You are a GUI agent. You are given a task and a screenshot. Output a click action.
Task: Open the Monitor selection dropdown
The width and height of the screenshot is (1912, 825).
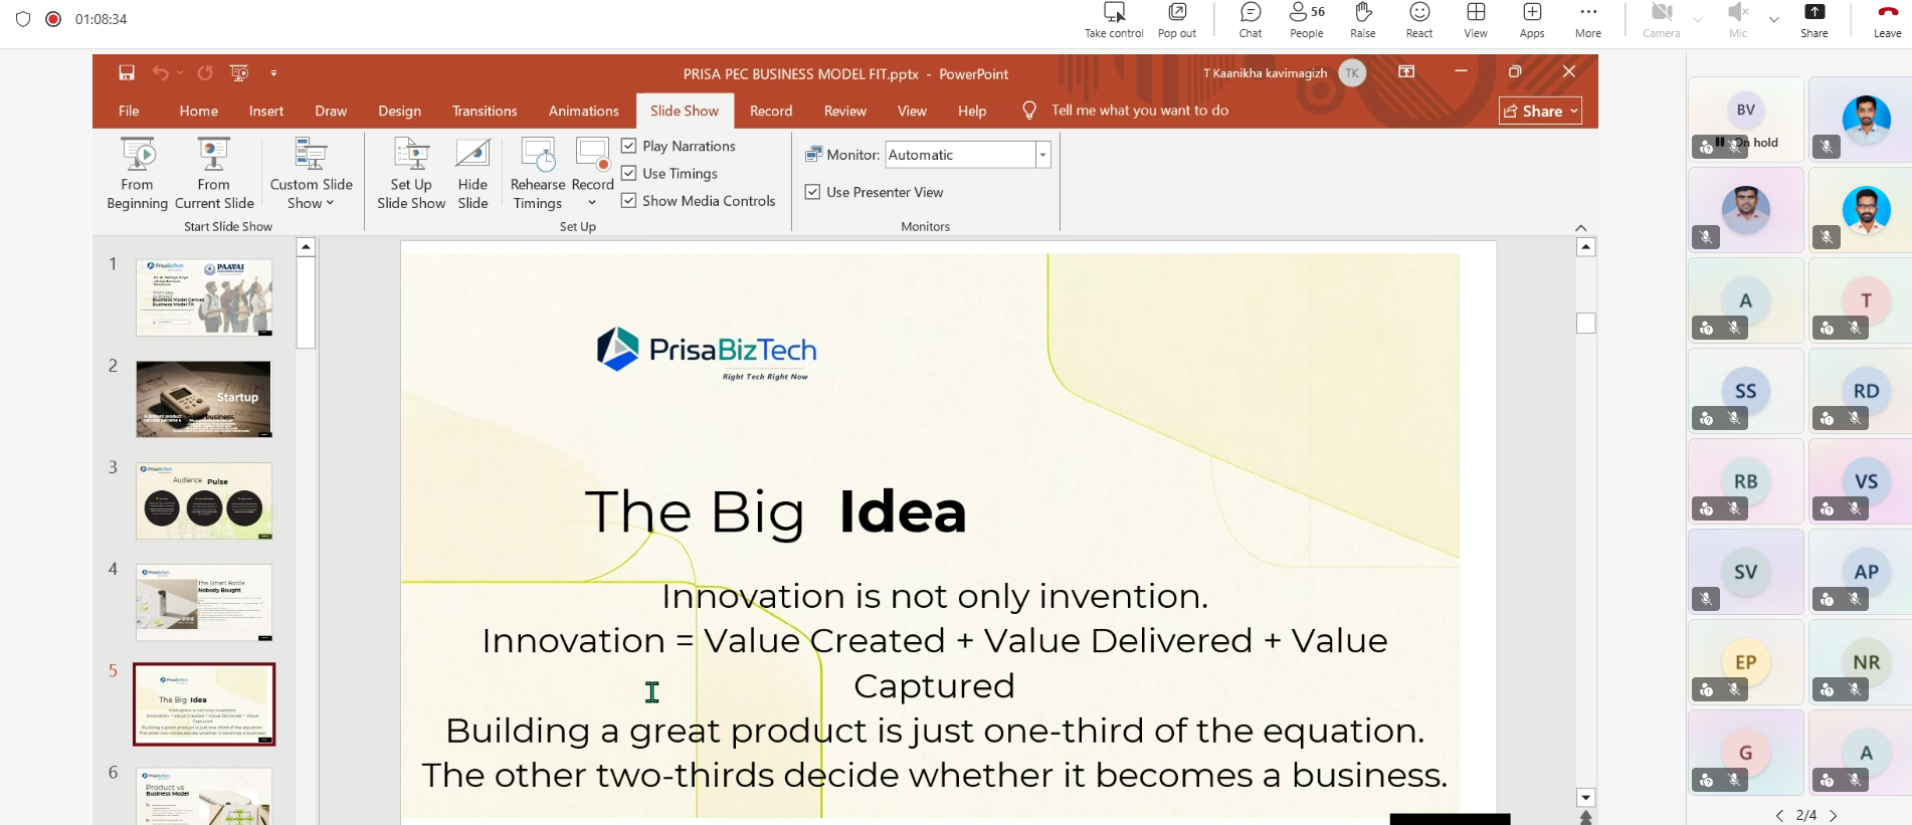pyautogui.click(x=1043, y=155)
